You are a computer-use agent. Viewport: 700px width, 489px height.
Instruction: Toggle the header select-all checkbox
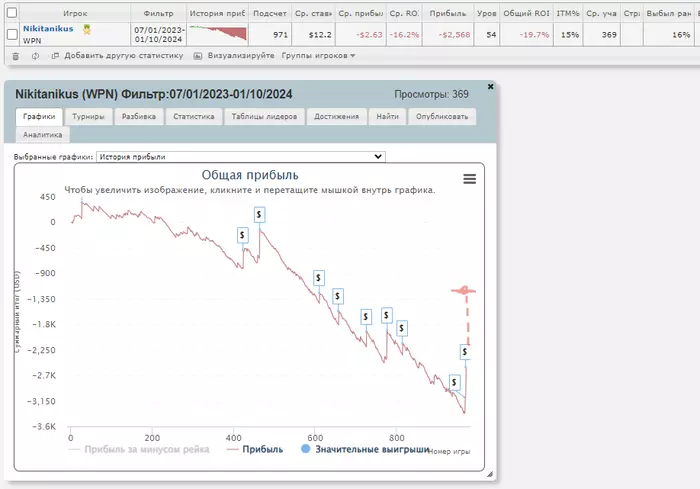12,13
